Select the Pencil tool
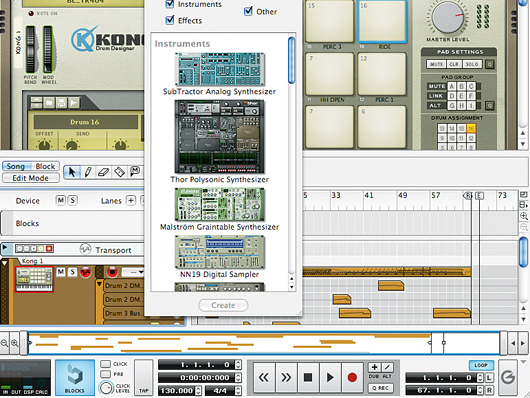The height and width of the screenshot is (398, 530). [x=88, y=172]
